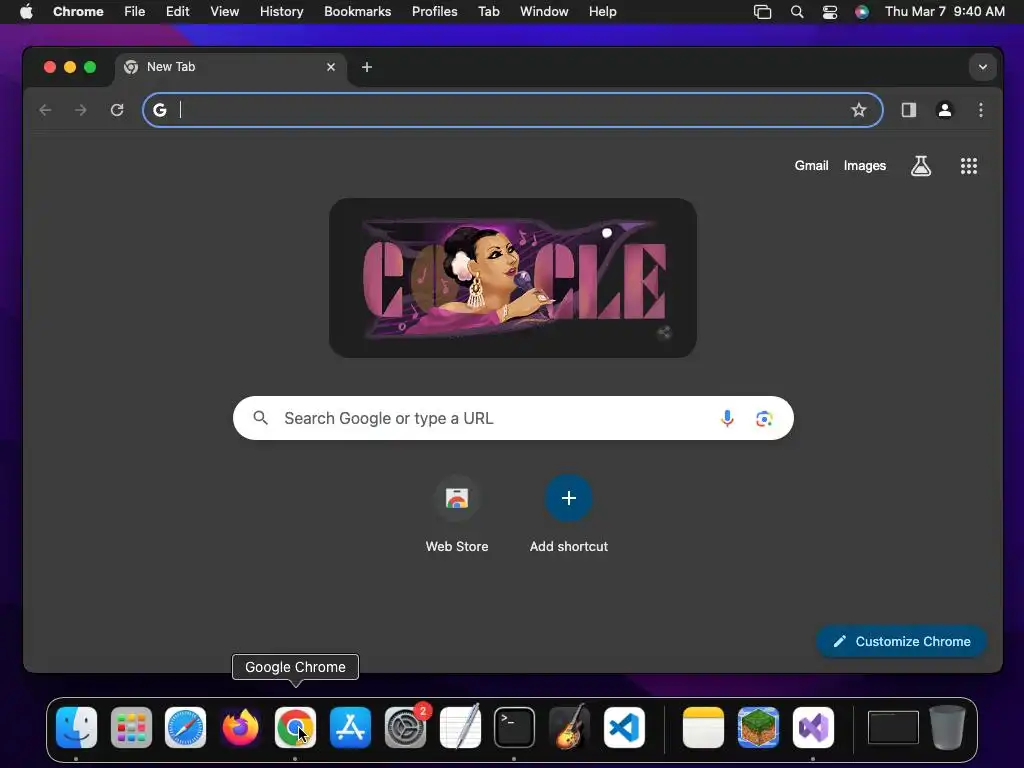The image size is (1024, 768).
Task: Open Gmail link
Action: coord(811,166)
